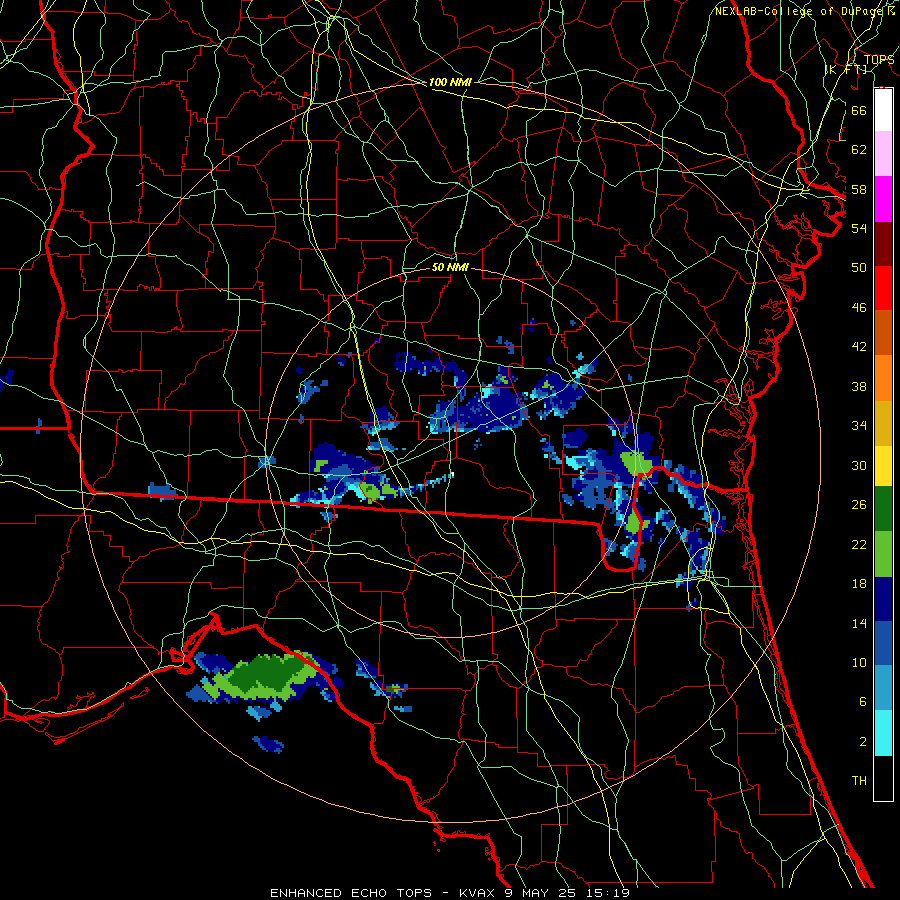Click the "62" legend value
This screenshot has height=900, width=900.
[859, 150]
